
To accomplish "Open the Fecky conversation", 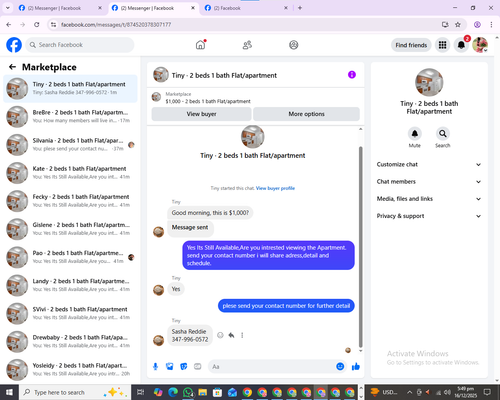I will tap(70, 201).
